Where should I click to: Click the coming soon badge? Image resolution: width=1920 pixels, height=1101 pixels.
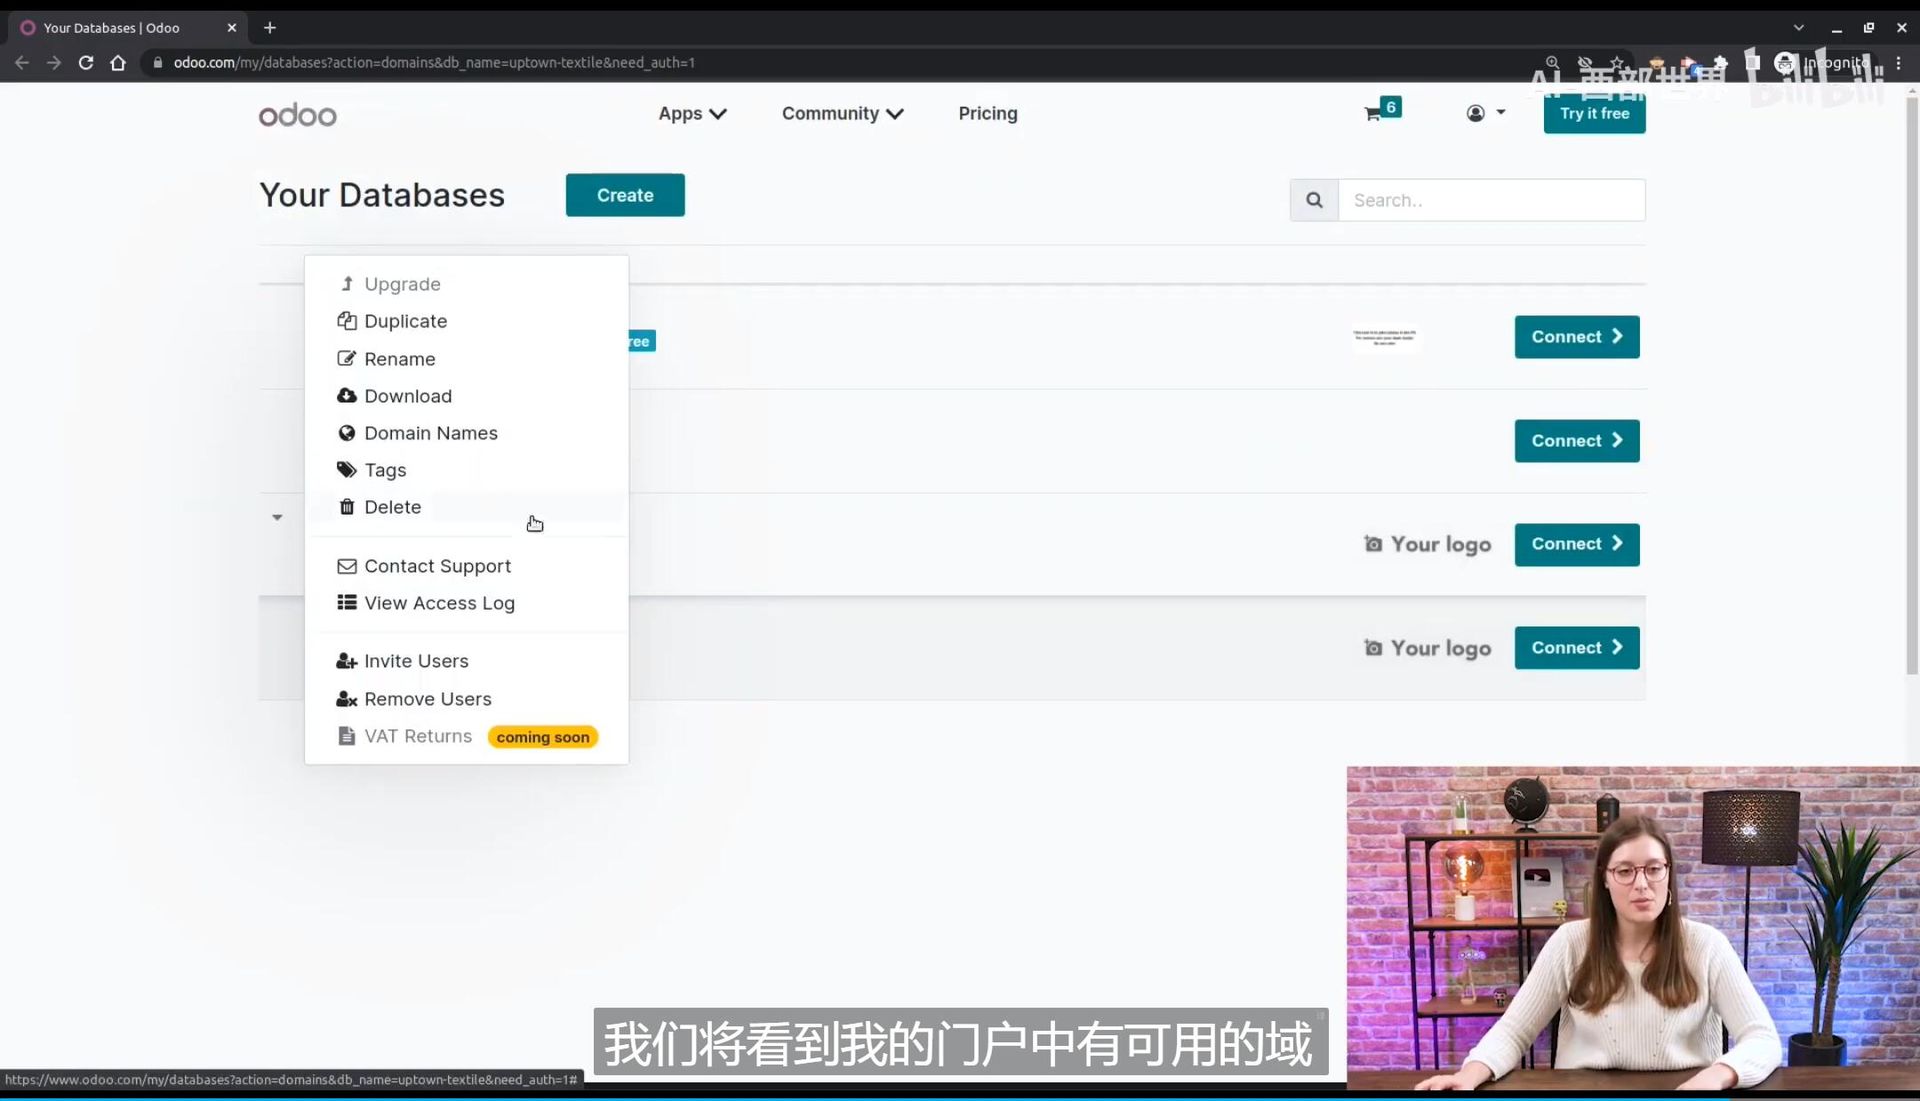tap(543, 737)
